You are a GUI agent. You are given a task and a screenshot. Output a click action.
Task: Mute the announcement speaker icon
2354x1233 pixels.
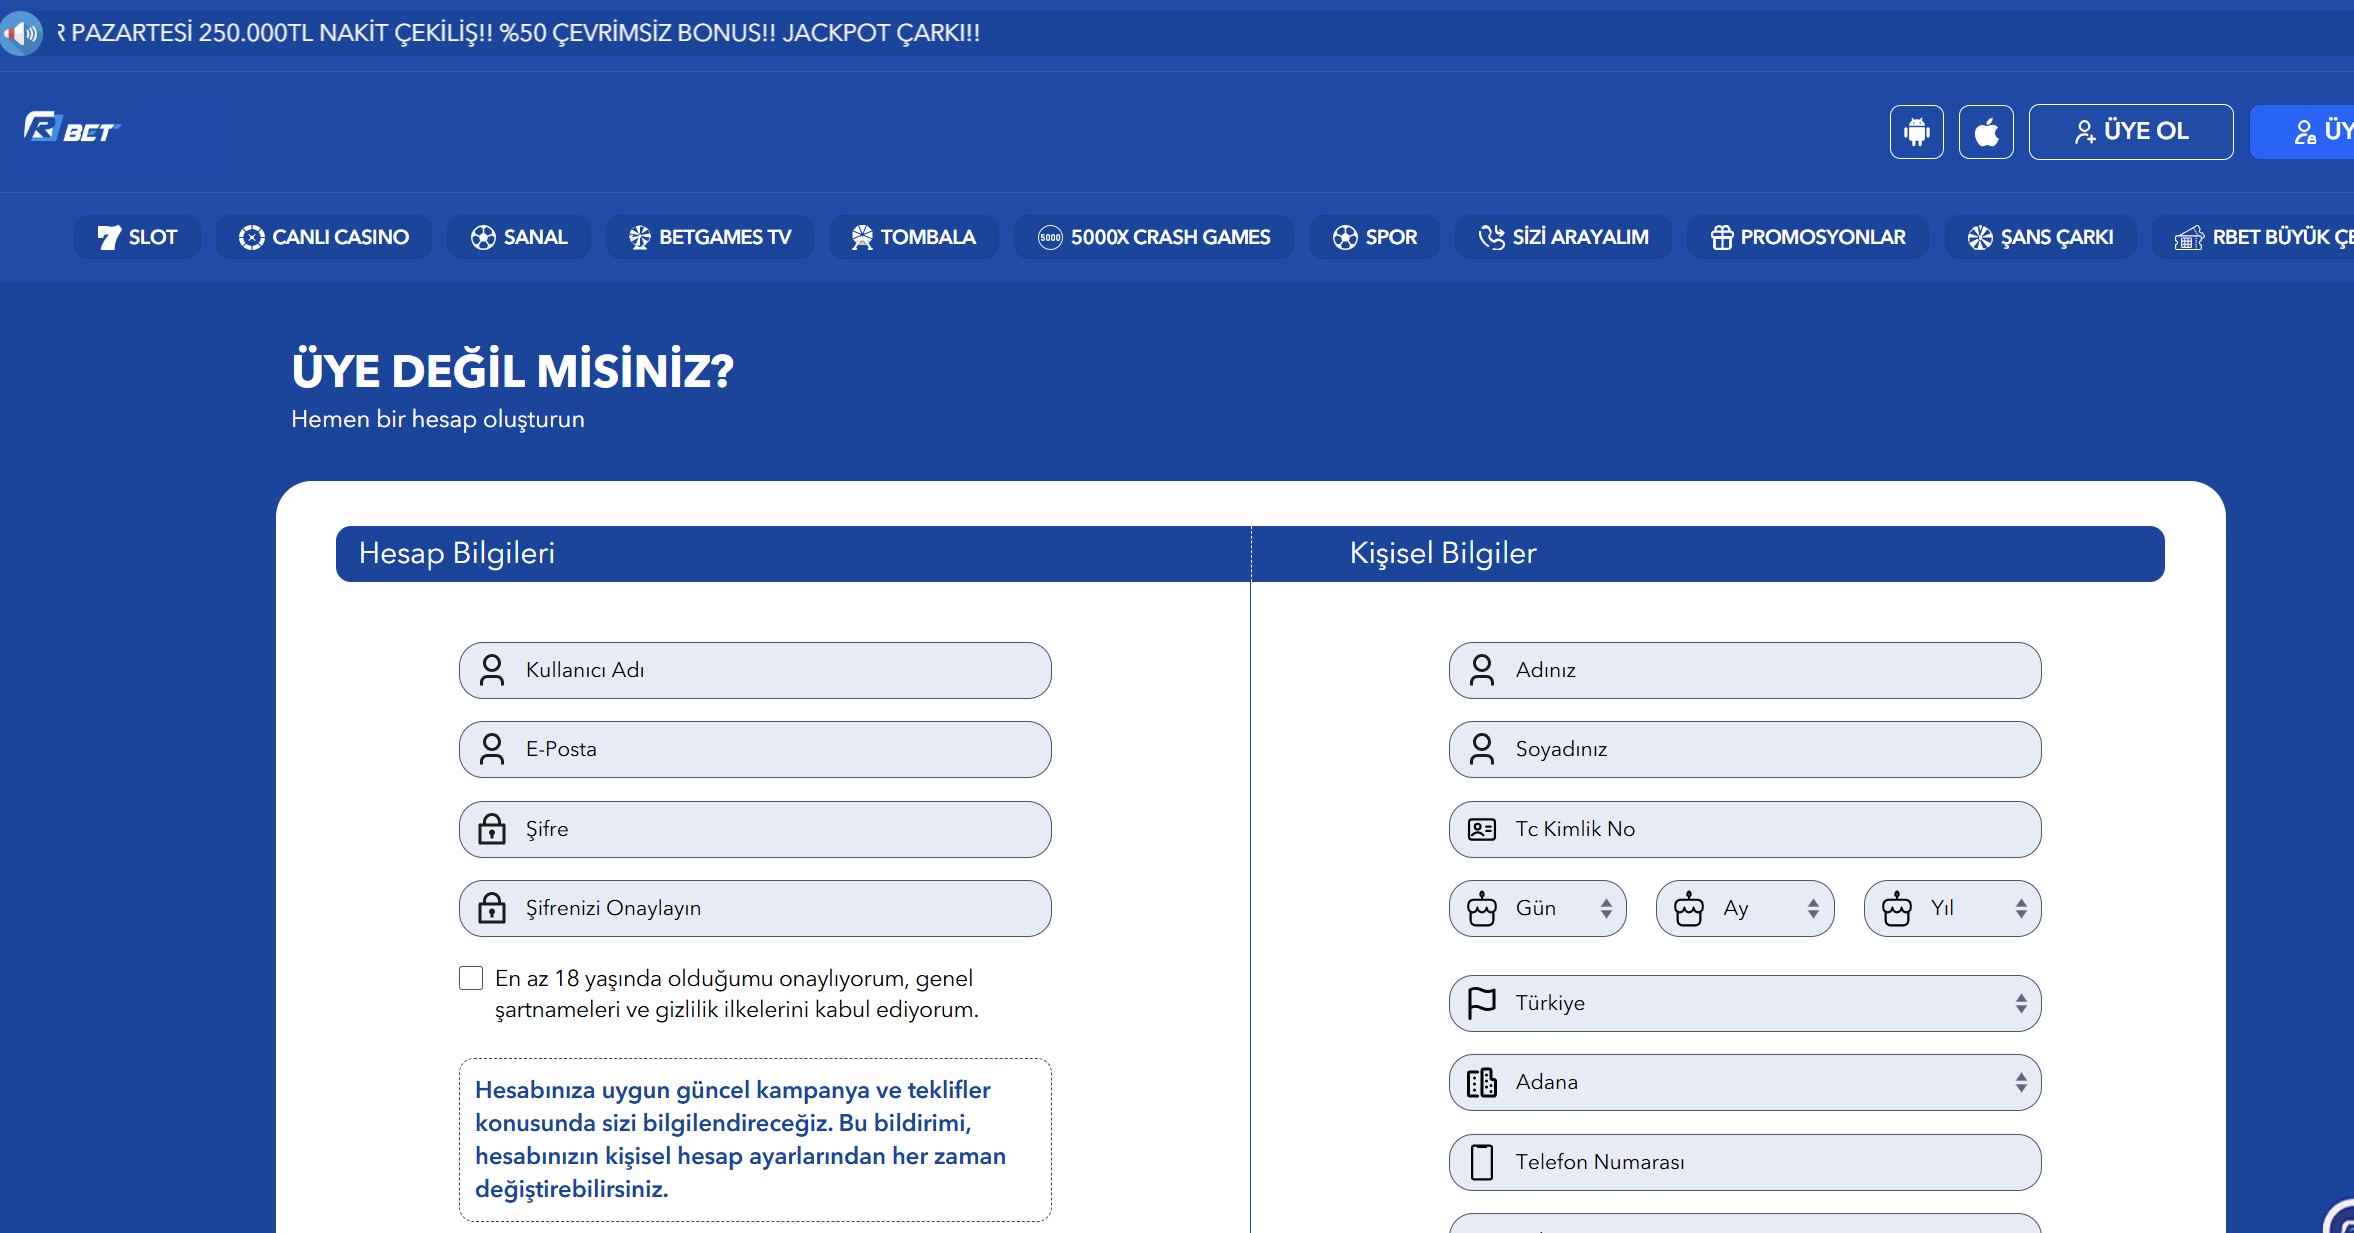click(x=21, y=33)
